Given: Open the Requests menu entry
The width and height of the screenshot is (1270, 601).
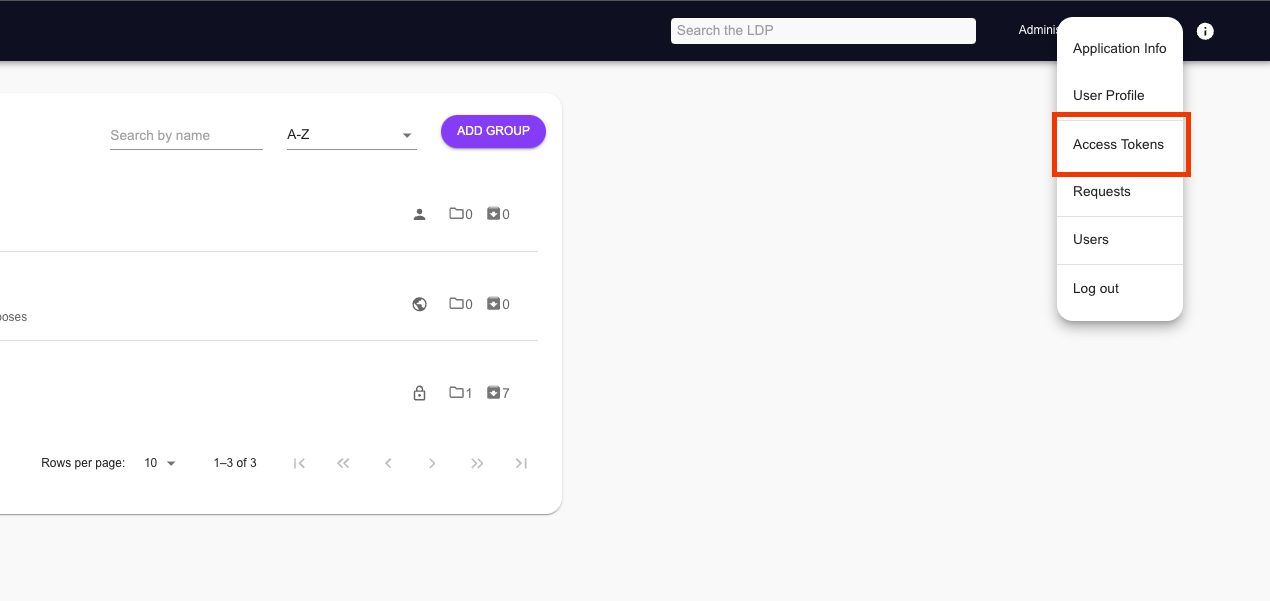Looking at the screenshot, I should [1101, 191].
